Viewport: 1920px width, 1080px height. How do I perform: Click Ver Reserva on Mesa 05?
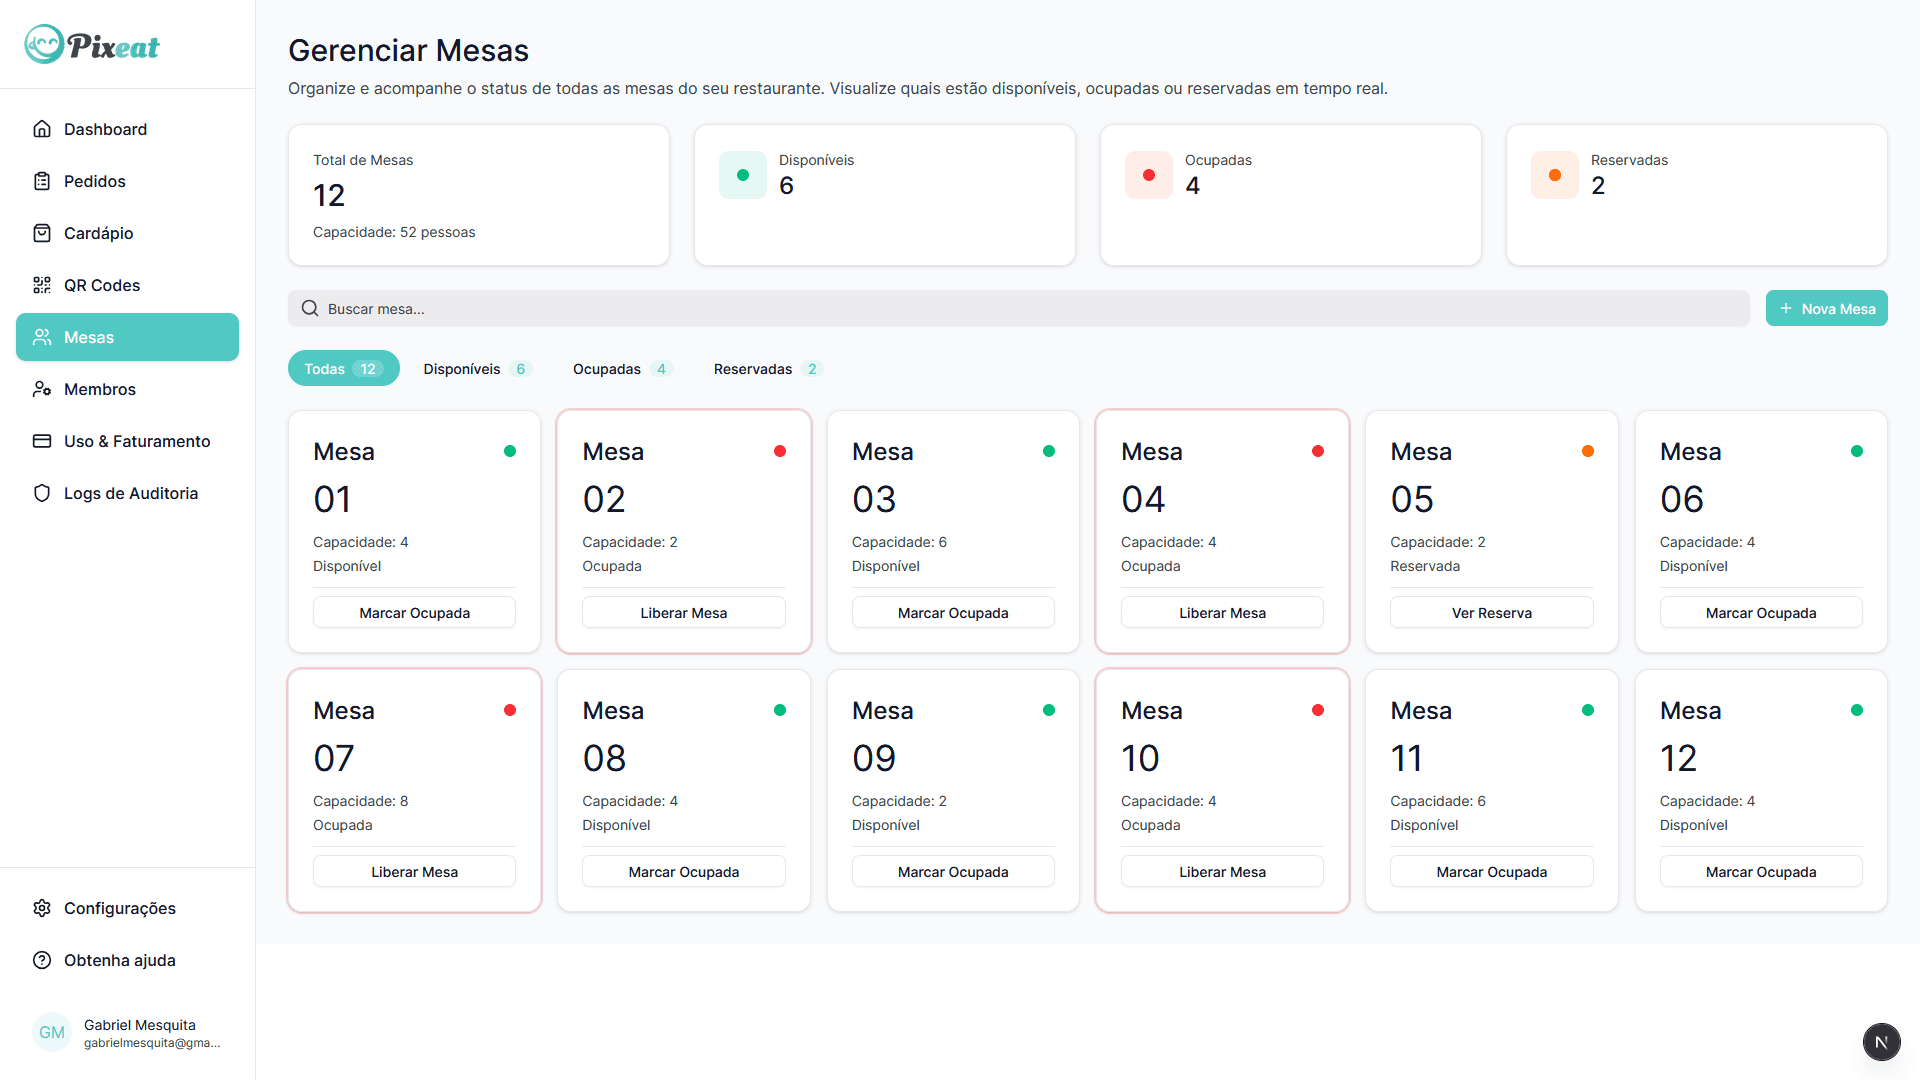pos(1491,613)
